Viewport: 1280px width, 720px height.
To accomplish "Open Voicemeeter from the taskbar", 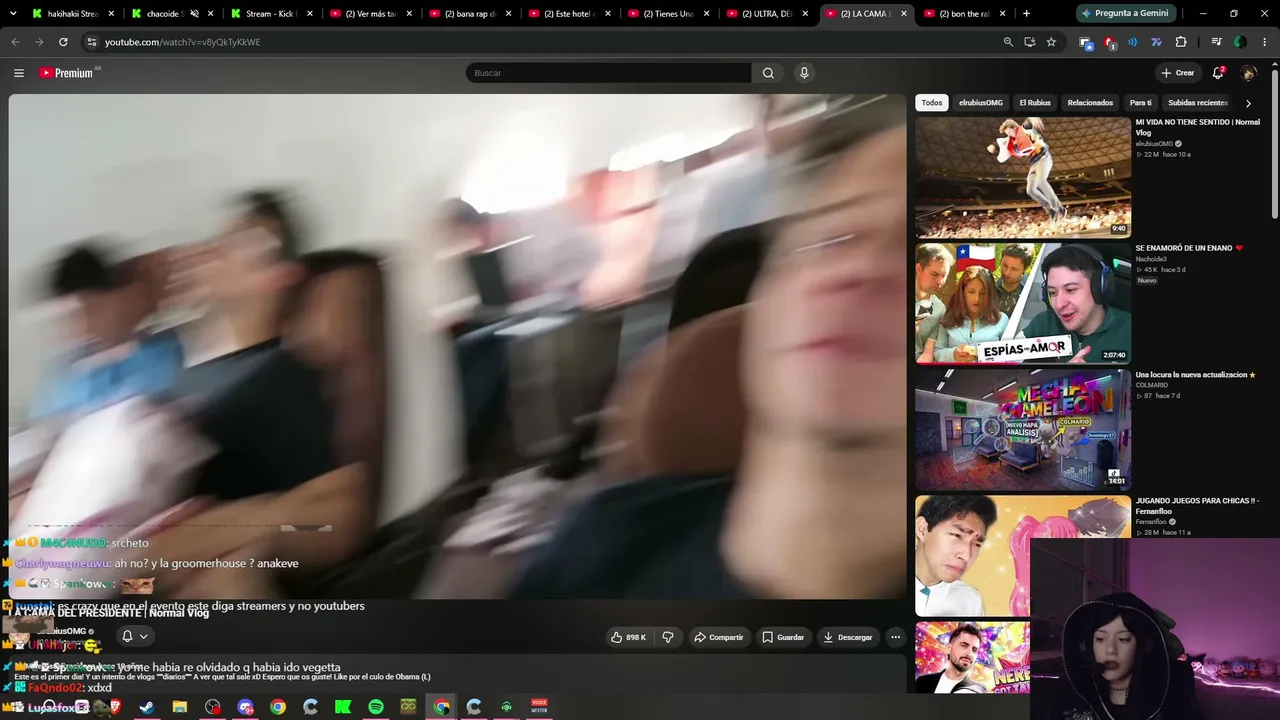I will click(x=539, y=707).
